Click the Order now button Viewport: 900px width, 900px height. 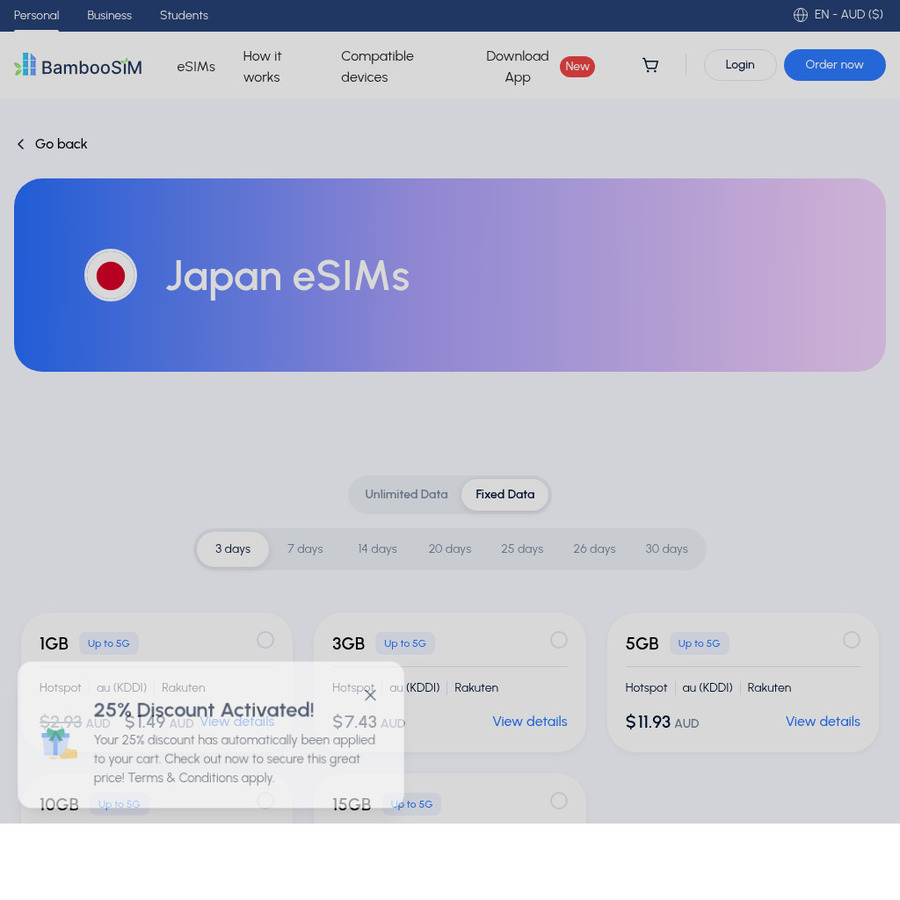tap(834, 65)
